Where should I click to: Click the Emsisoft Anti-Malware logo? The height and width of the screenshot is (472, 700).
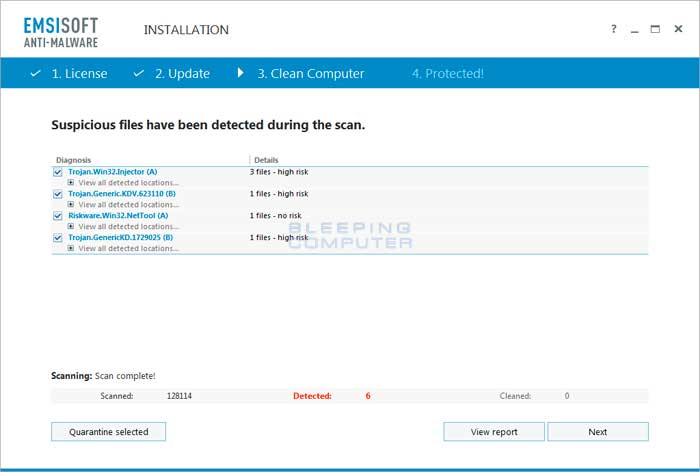[x=61, y=33]
